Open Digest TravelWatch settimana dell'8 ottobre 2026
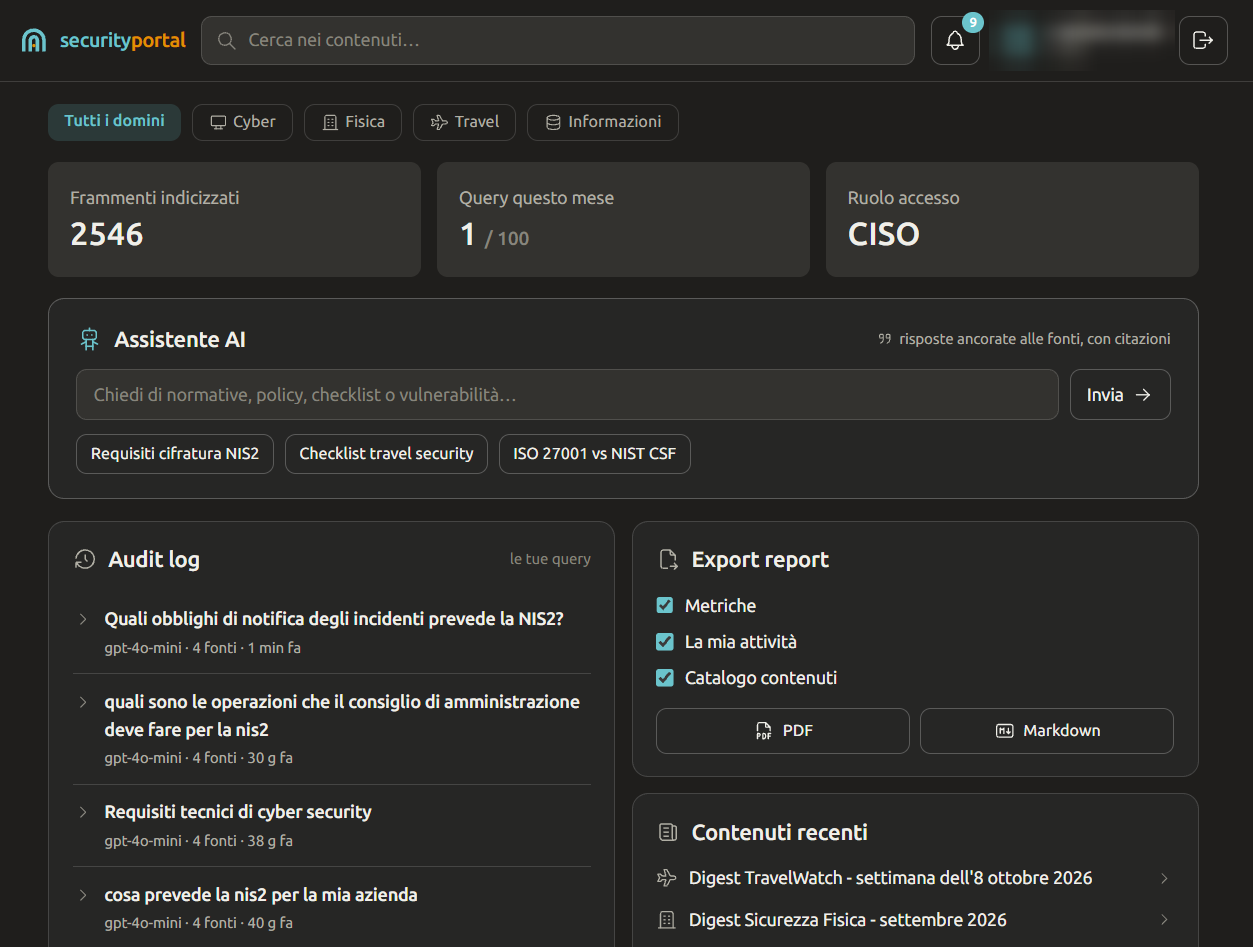The height and width of the screenshot is (947, 1253). click(x=891, y=878)
